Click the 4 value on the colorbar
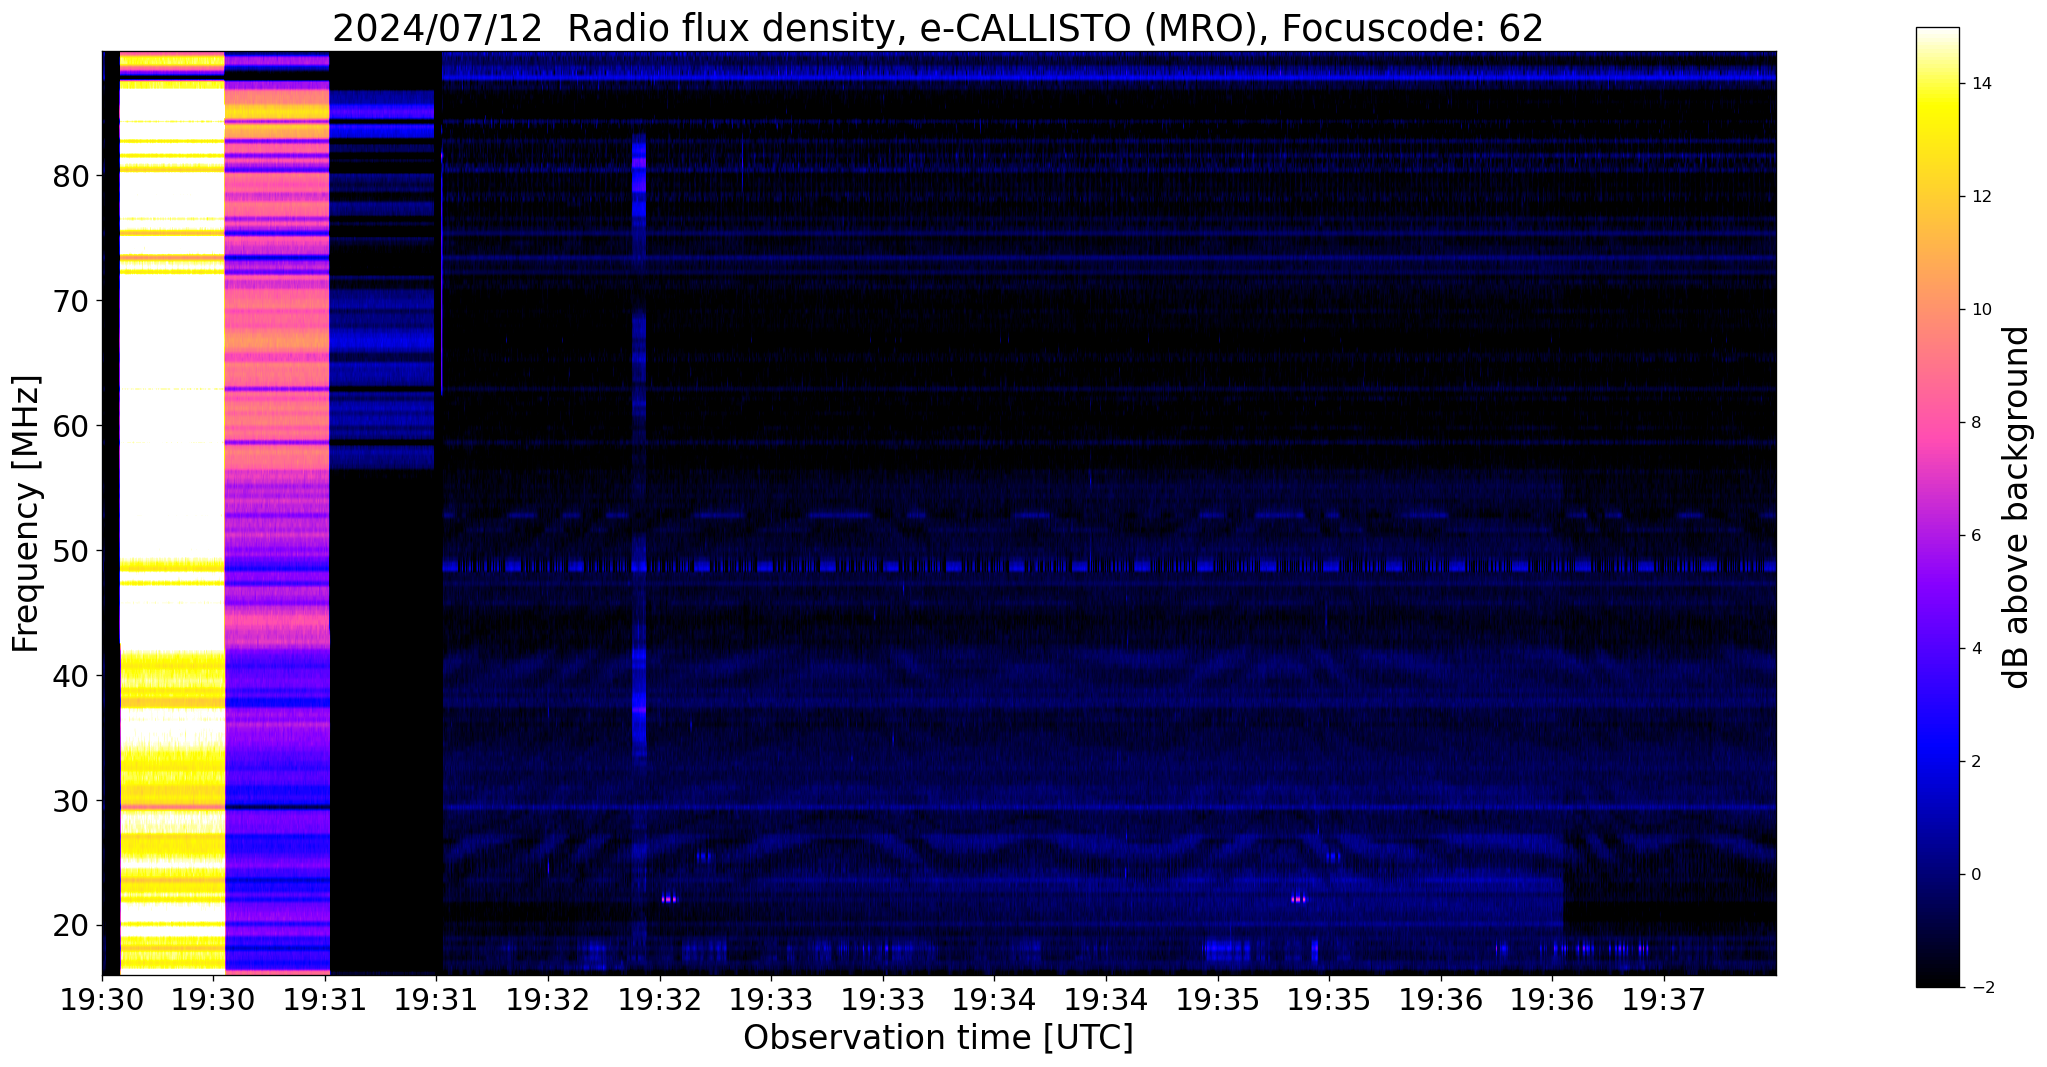Viewport: 2047px width, 1067px height. 1975,649
